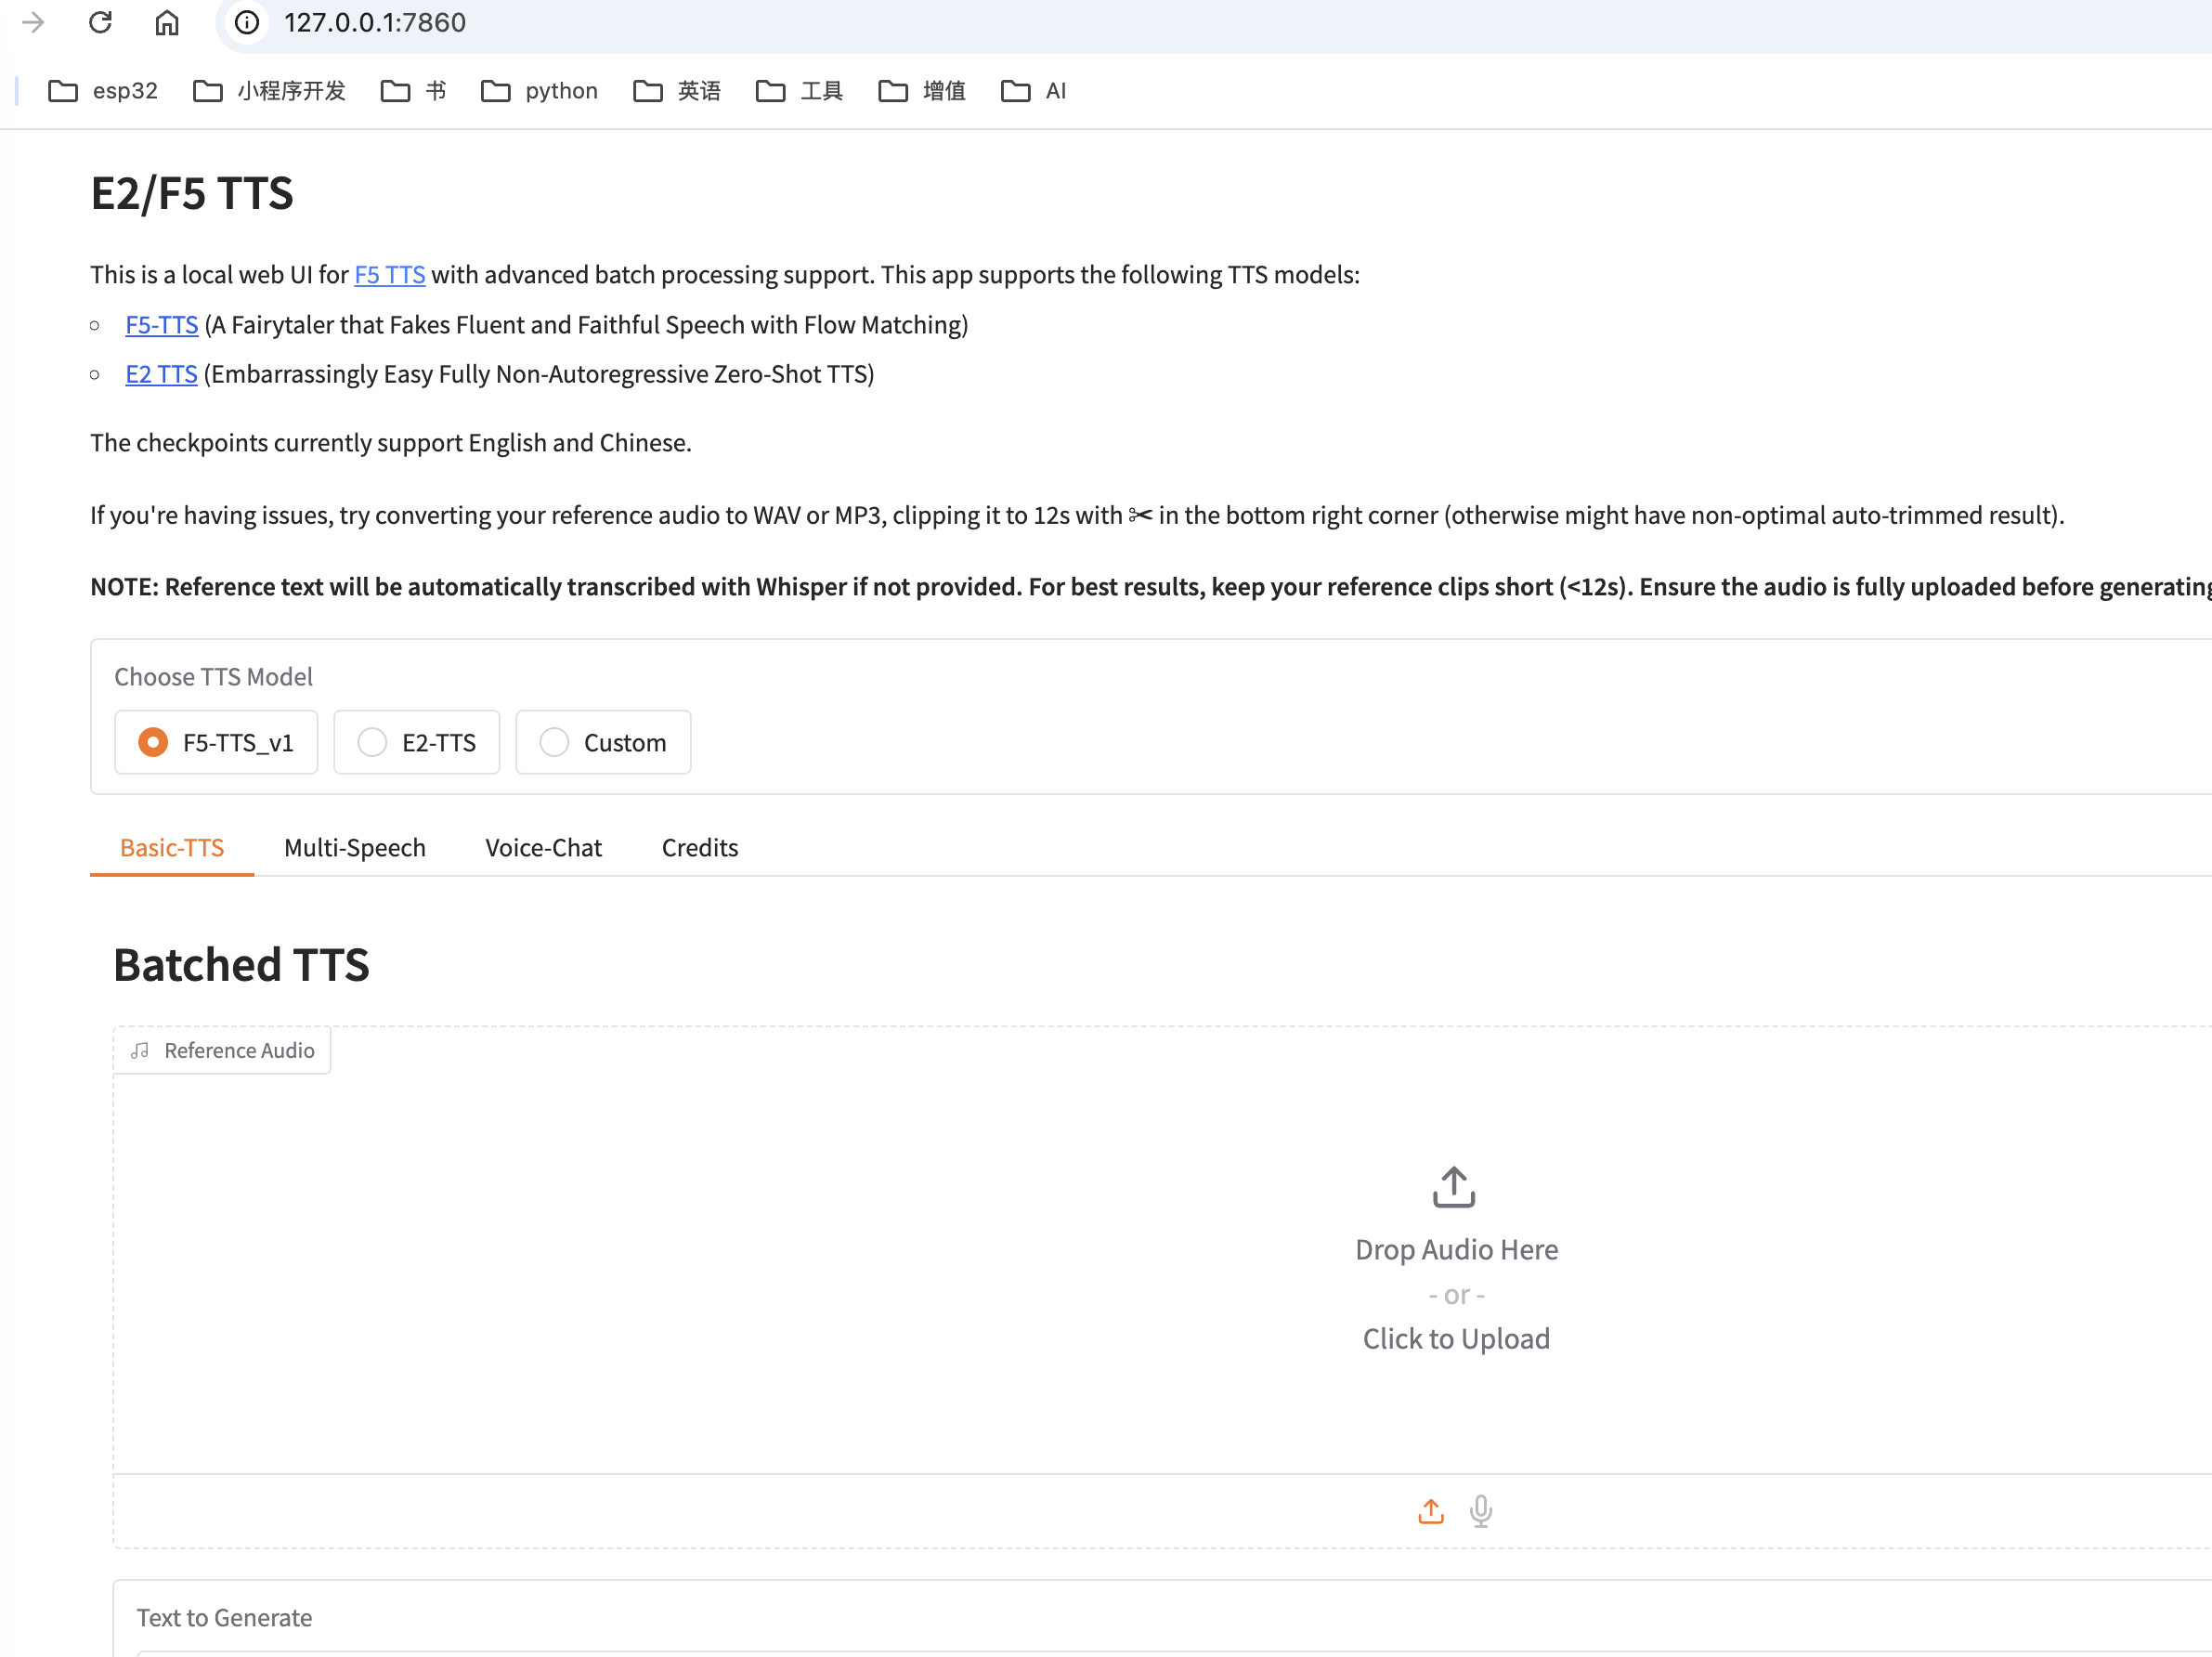Click Drop Audio Here upload area

pos(1456,1250)
